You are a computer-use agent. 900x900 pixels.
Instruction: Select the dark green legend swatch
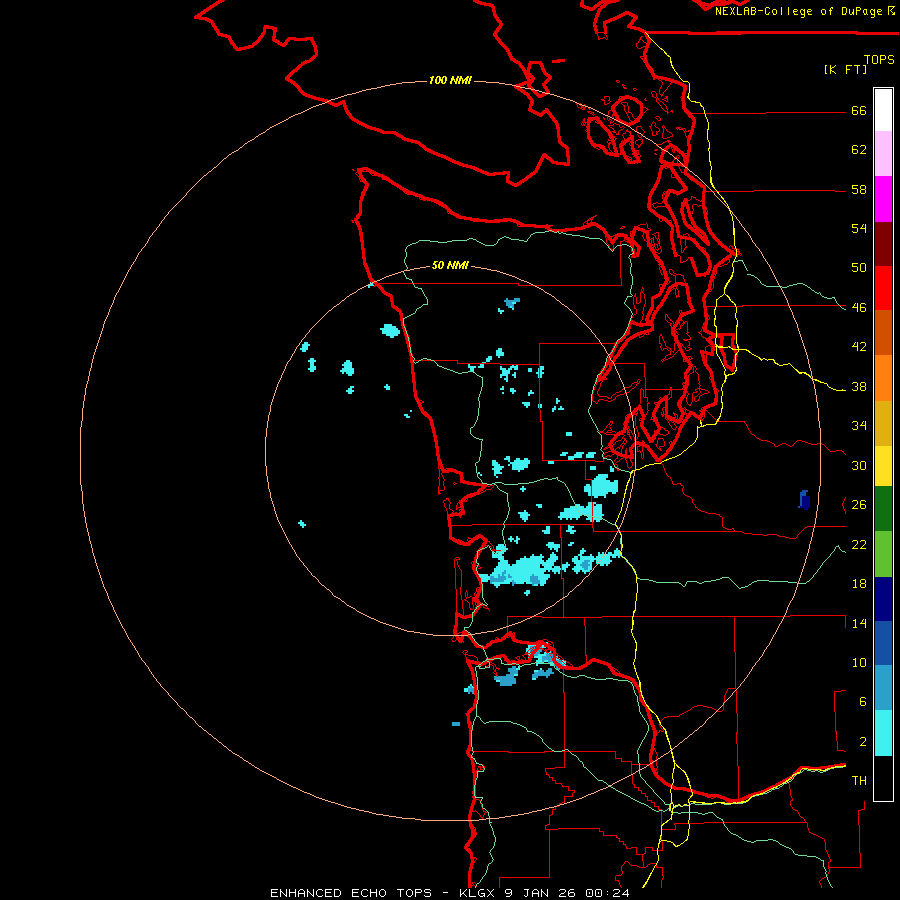point(883,509)
